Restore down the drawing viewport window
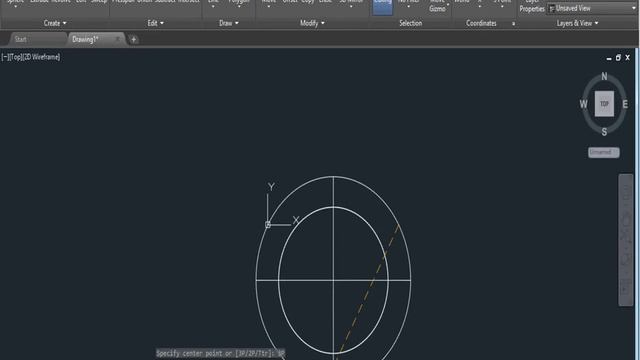Viewport: 640px width, 360px height. pos(618,58)
